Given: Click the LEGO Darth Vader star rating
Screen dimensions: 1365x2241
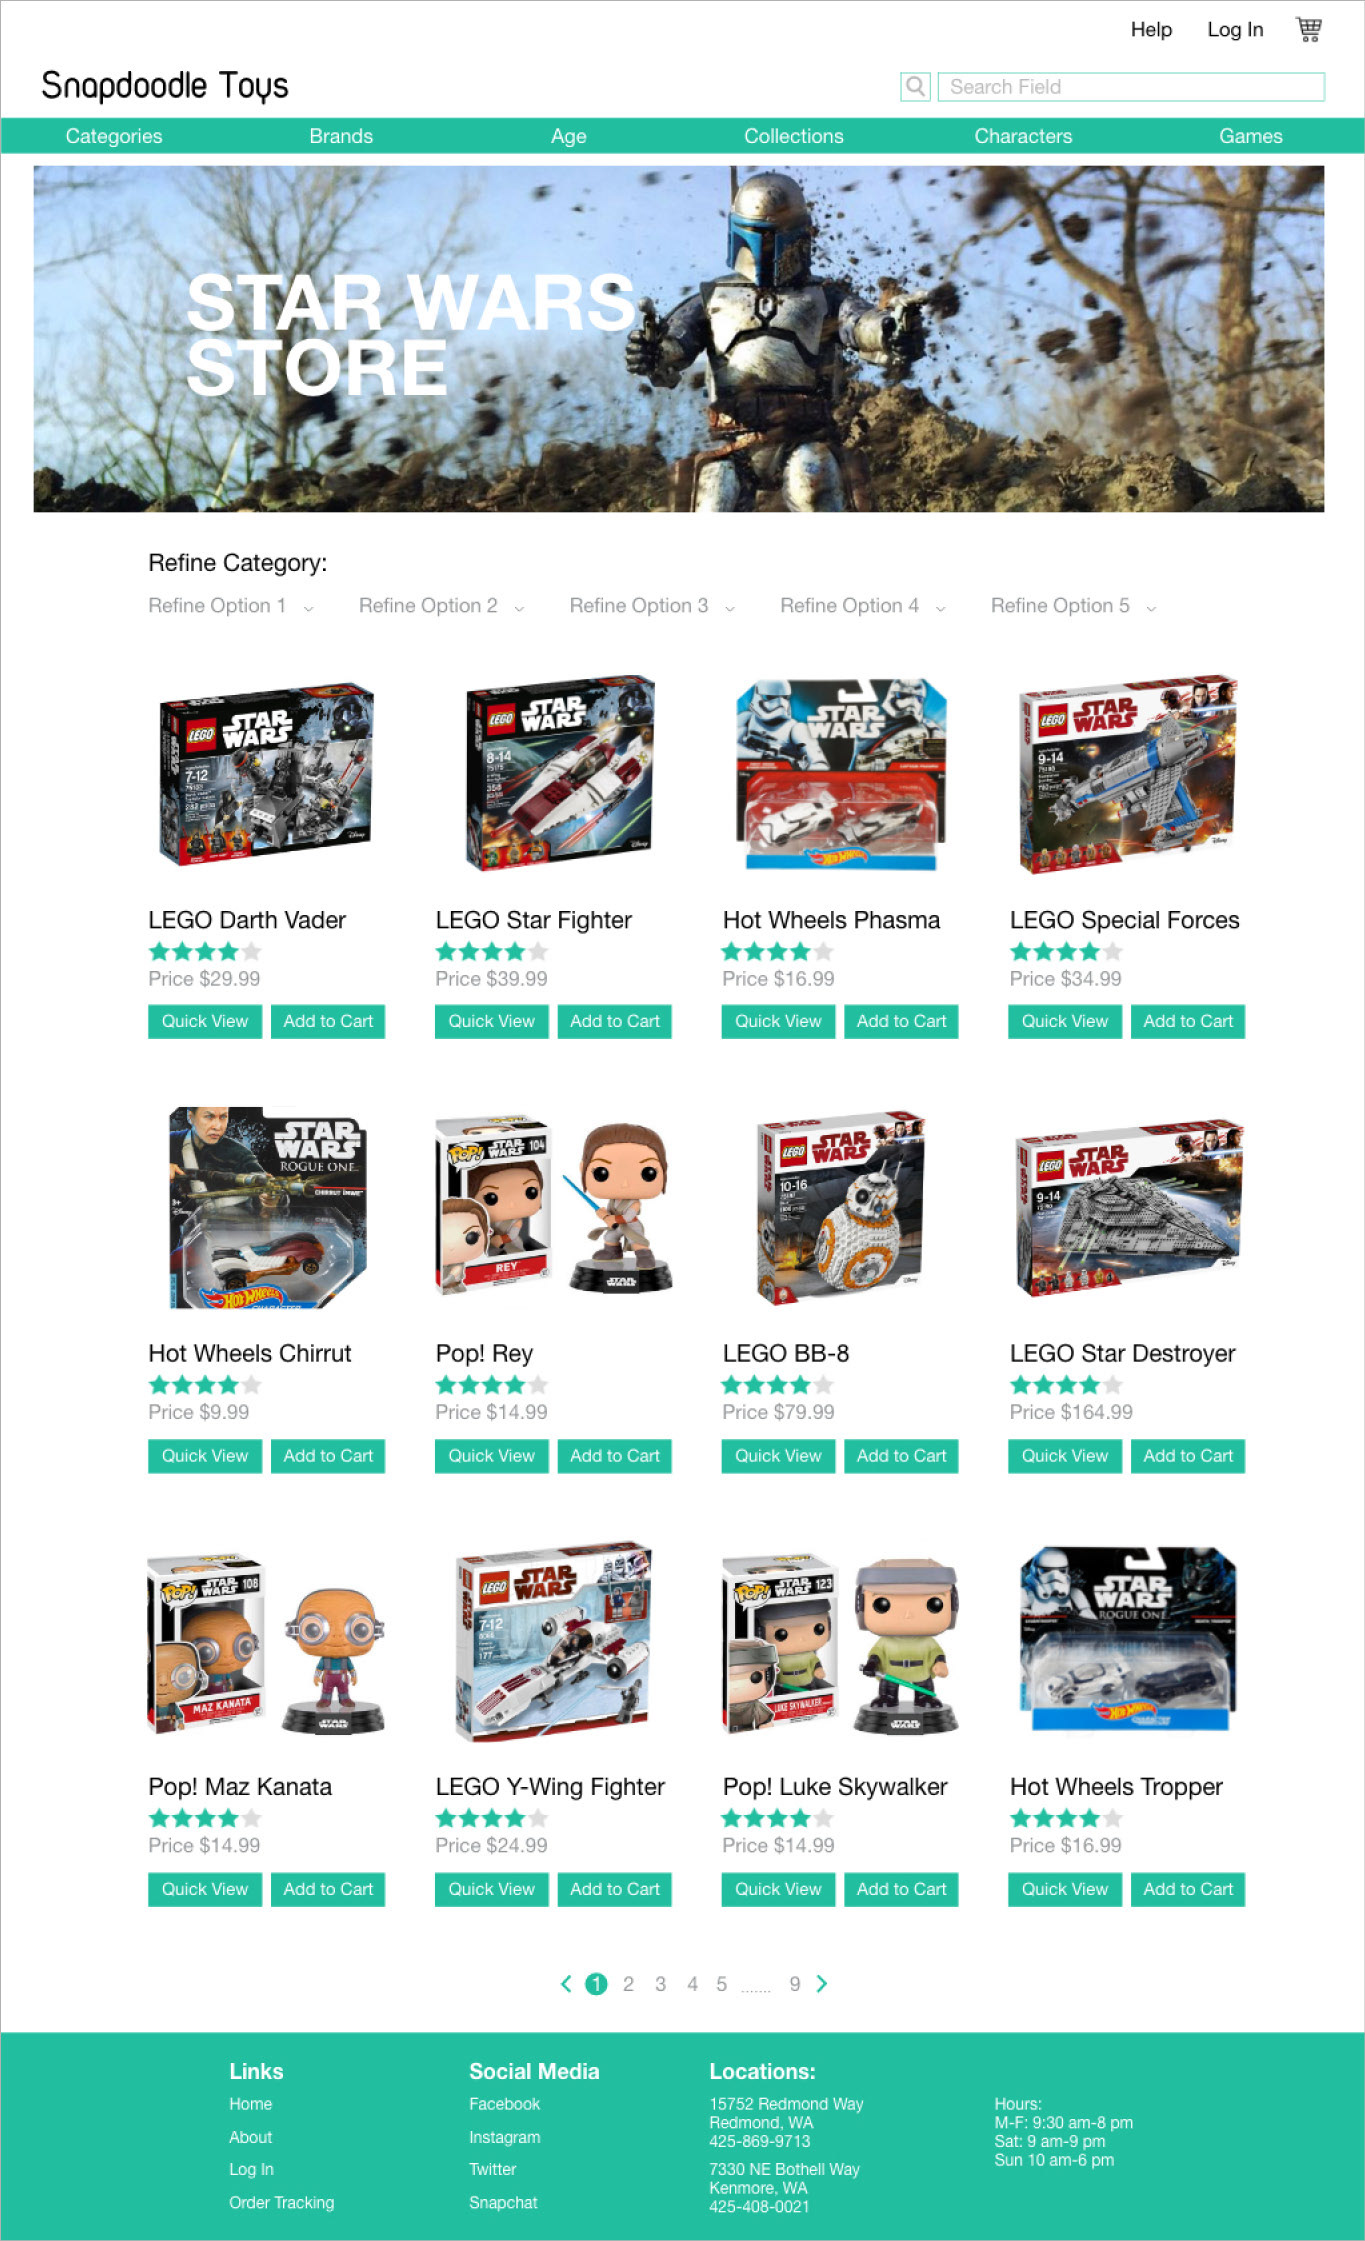Looking at the screenshot, I should point(205,951).
